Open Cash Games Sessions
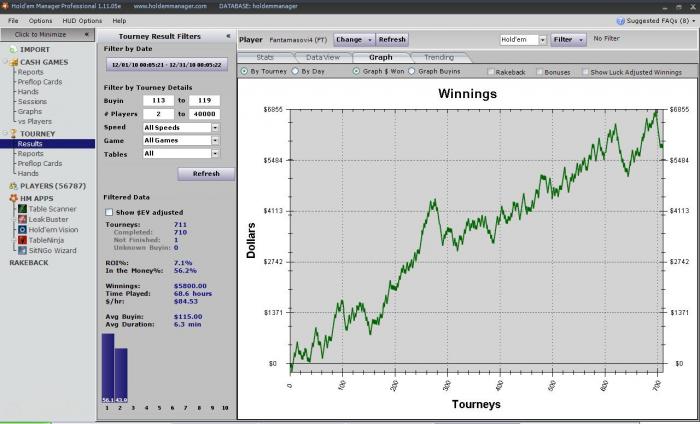This screenshot has width=700, height=424. click(x=32, y=102)
